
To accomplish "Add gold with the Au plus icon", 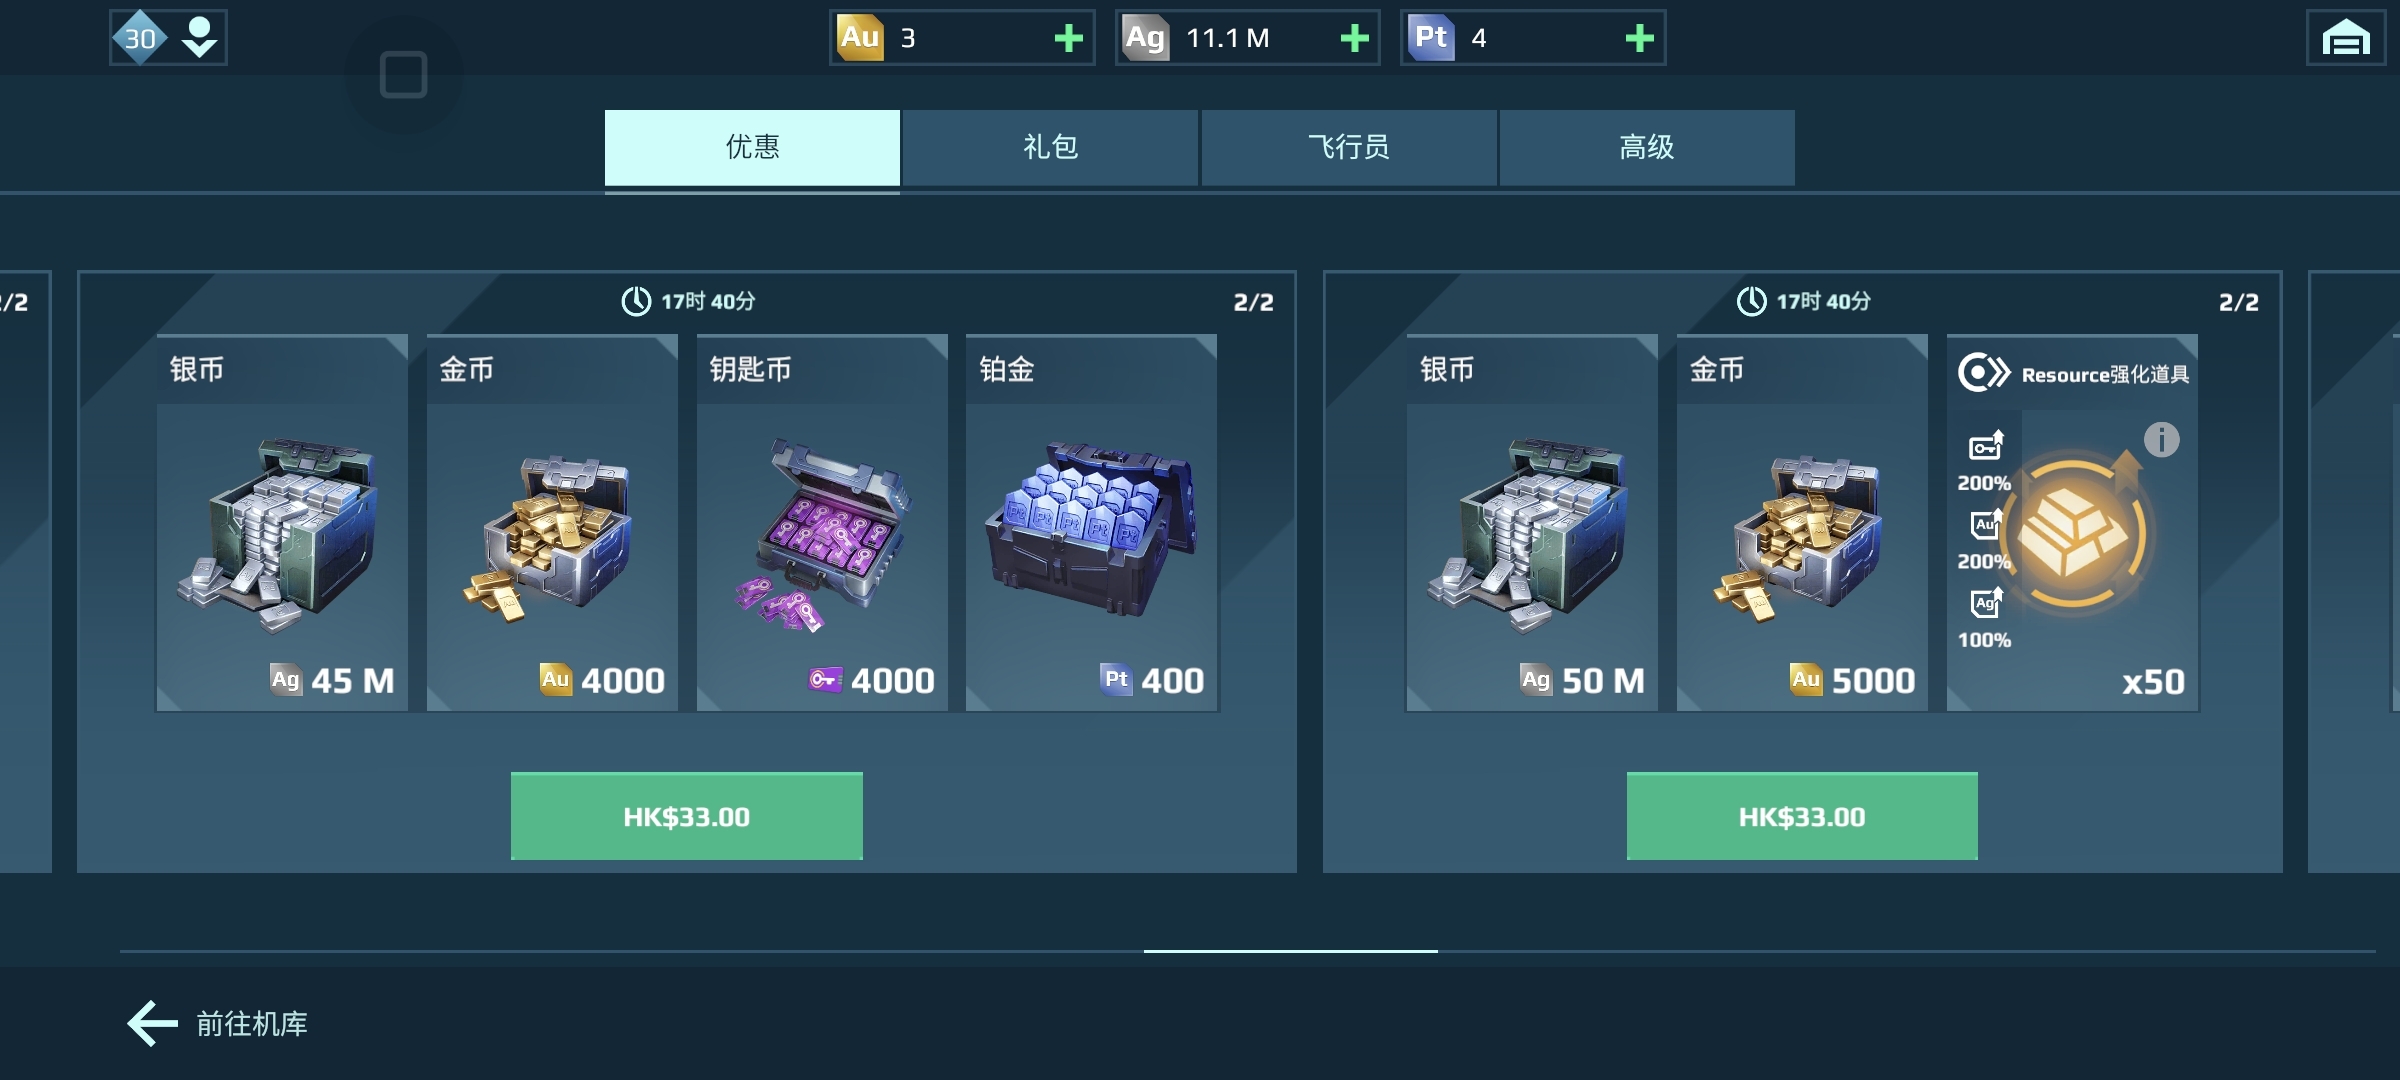I will coord(1068,39).
